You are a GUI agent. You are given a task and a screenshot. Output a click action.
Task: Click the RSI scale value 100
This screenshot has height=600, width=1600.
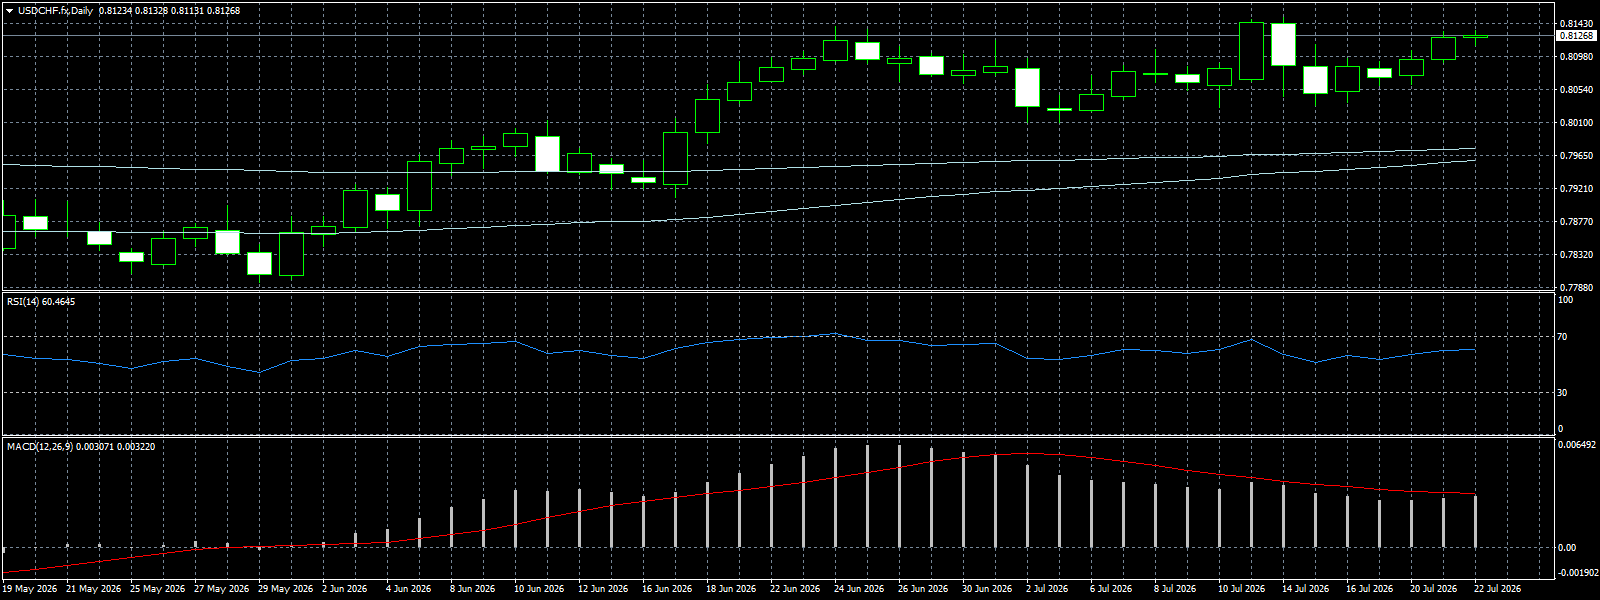click(x=1566, y=300)
